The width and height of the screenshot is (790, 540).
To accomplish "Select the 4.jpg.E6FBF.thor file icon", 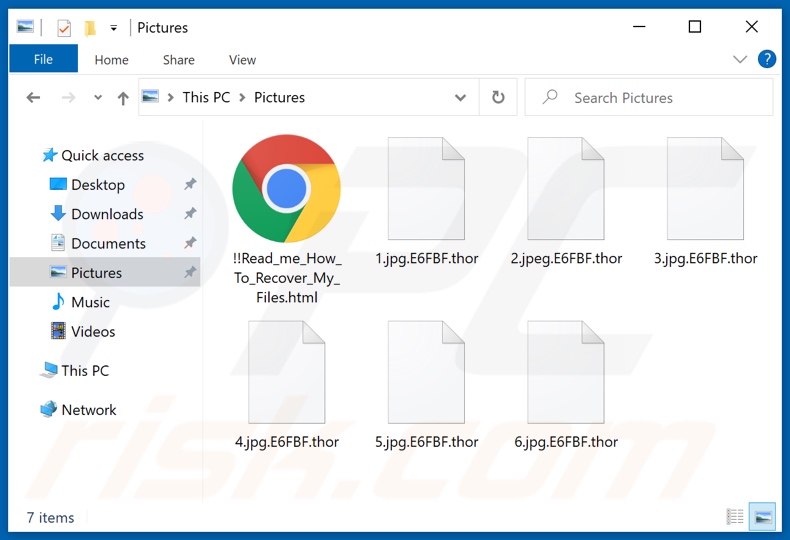I will click(287, 372).
